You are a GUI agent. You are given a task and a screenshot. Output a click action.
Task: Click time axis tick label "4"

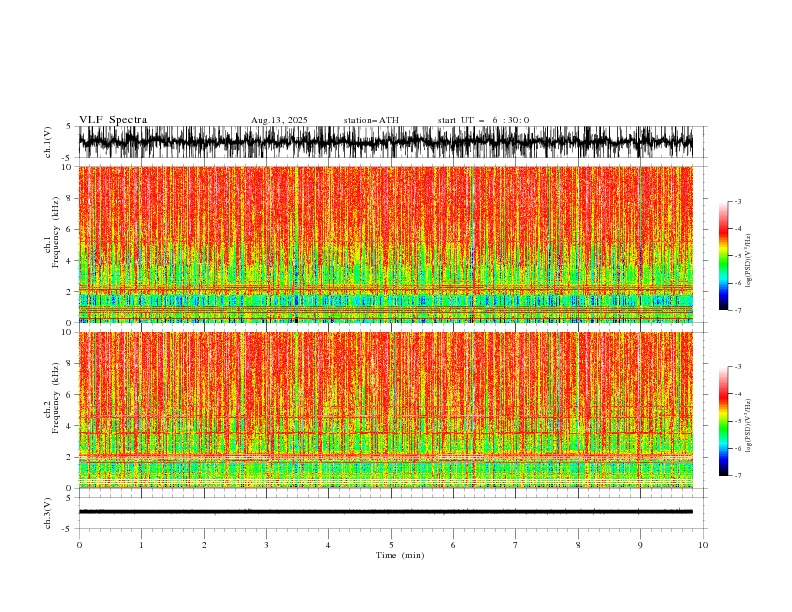[x=328, y=545]
